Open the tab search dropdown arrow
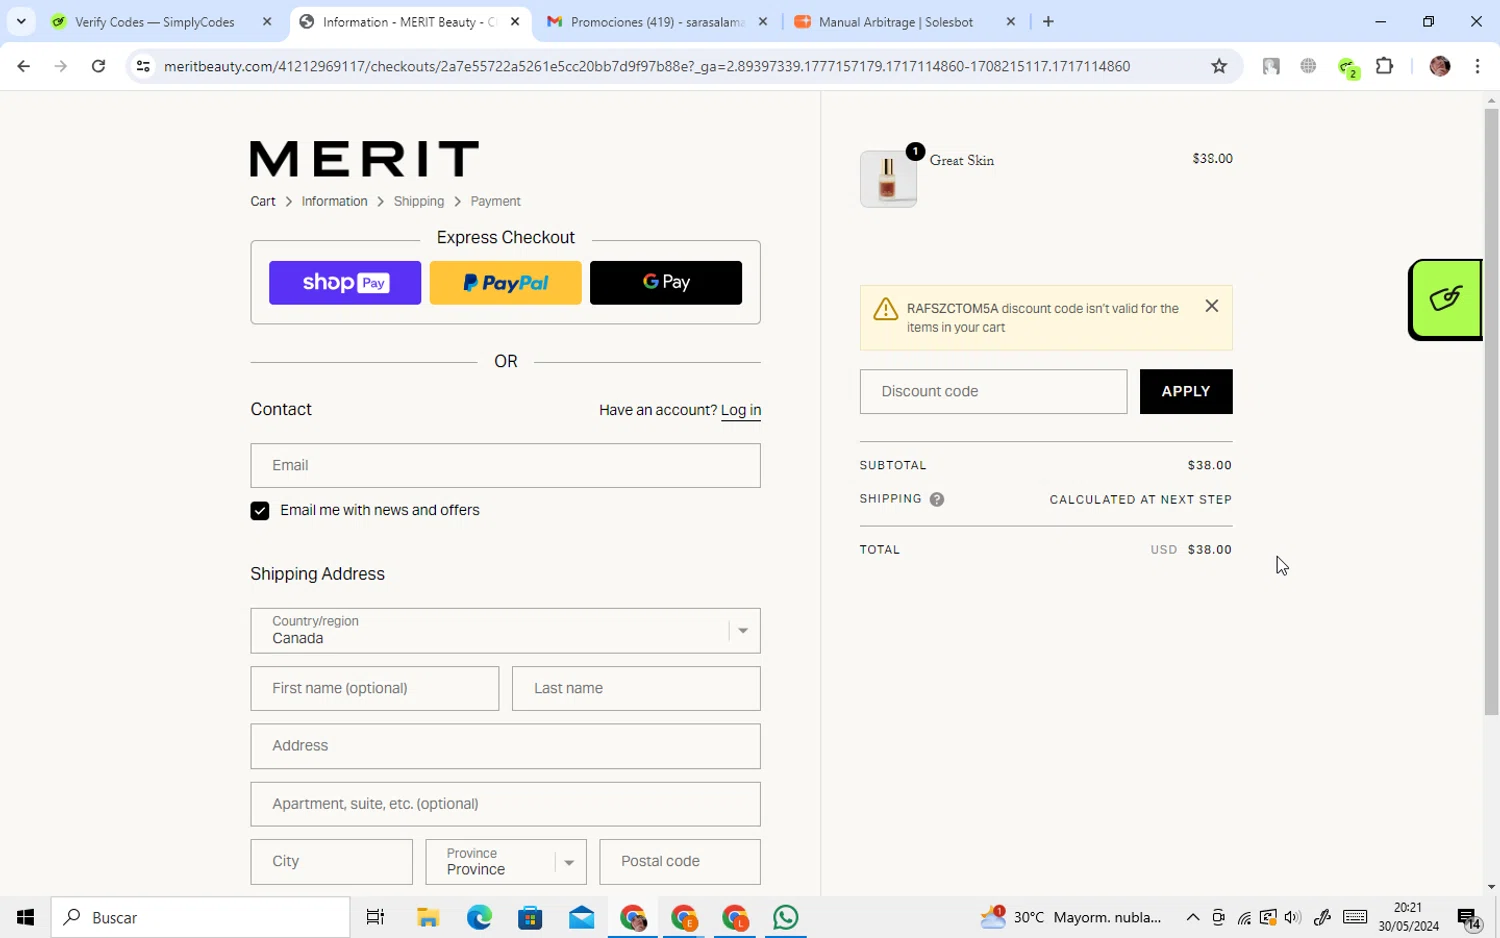This screenshot has width=1500, height=938. [x=21, y=21]
